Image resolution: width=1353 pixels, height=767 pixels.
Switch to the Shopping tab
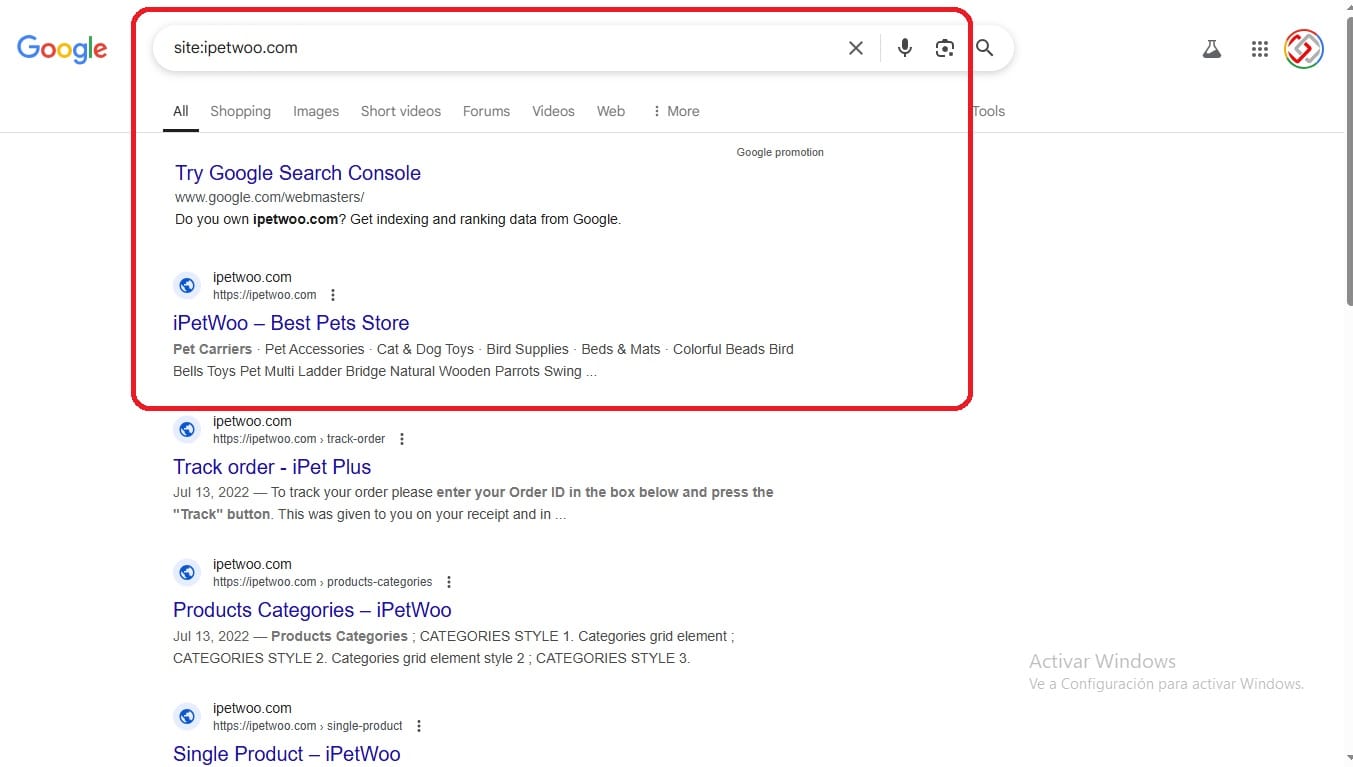click(240, 111)
